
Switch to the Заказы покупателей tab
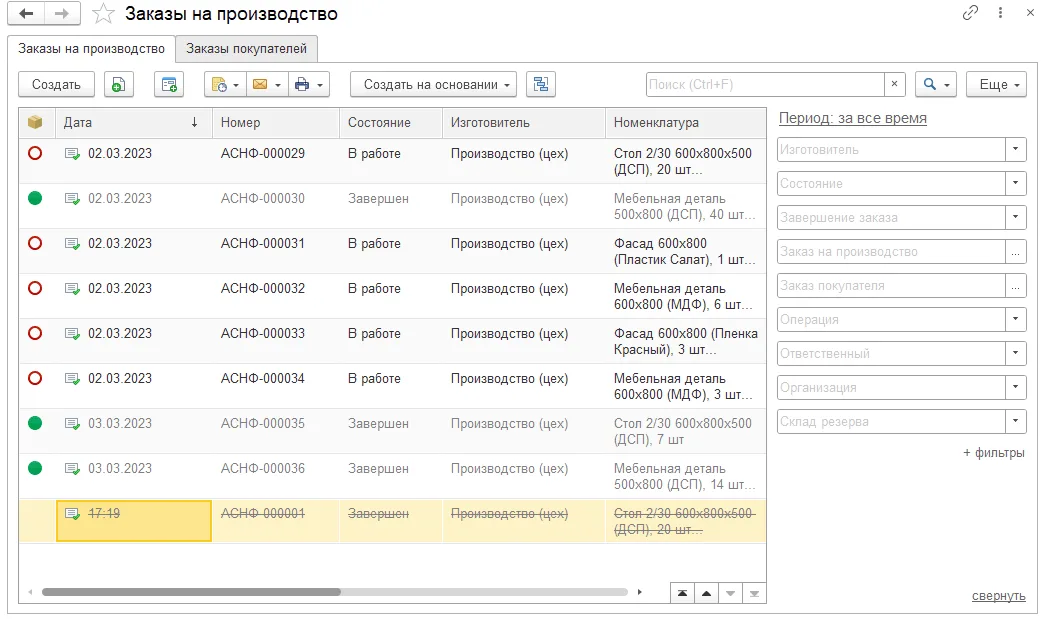tap(246, 49)
